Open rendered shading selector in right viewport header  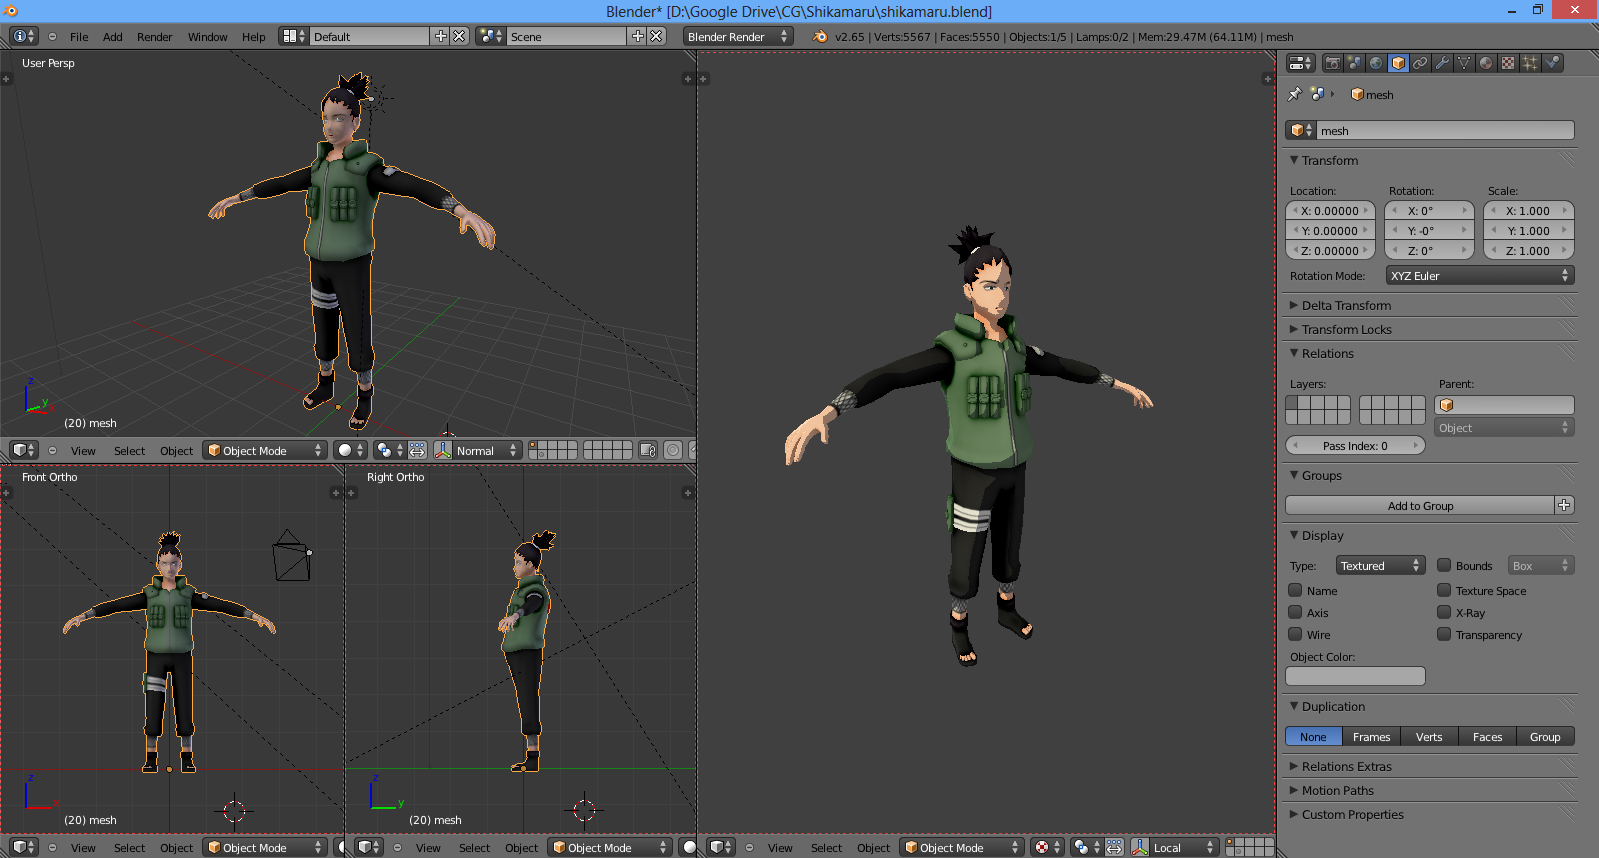pos(1047,848)
